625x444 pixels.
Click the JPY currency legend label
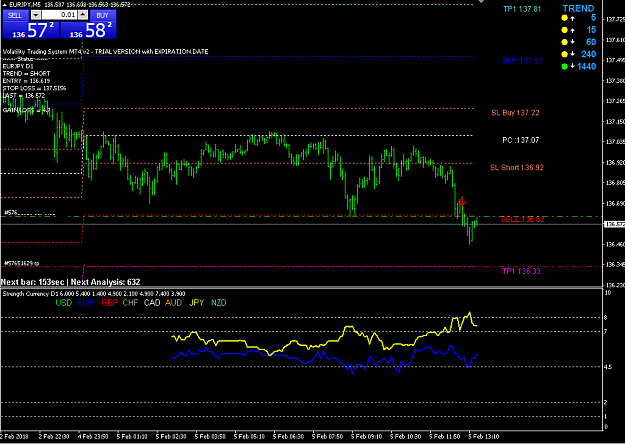tap(197, 303)
